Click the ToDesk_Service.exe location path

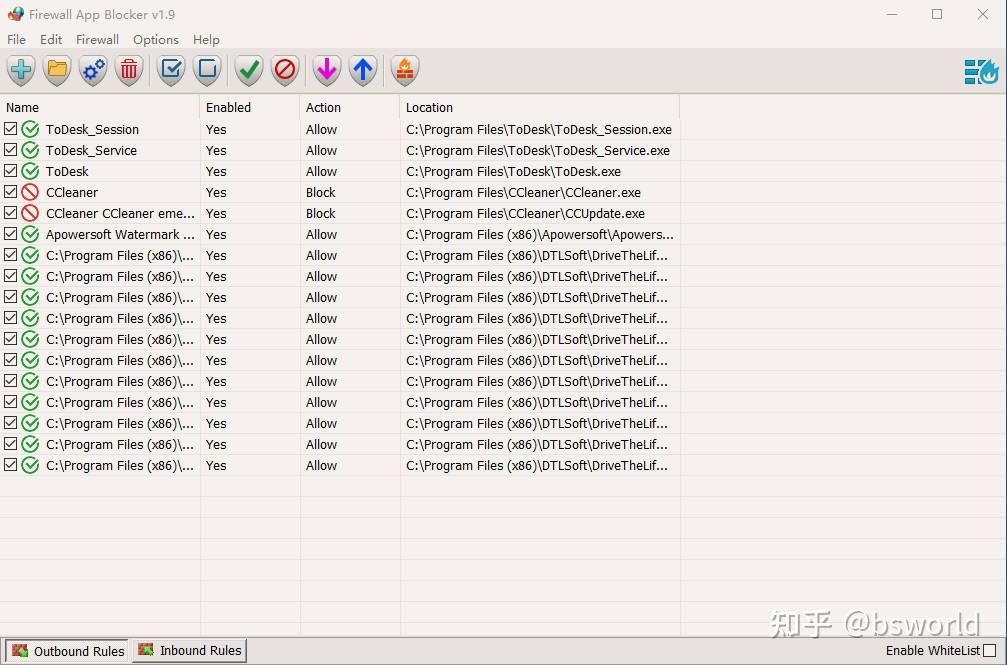[x=538, y=150]
